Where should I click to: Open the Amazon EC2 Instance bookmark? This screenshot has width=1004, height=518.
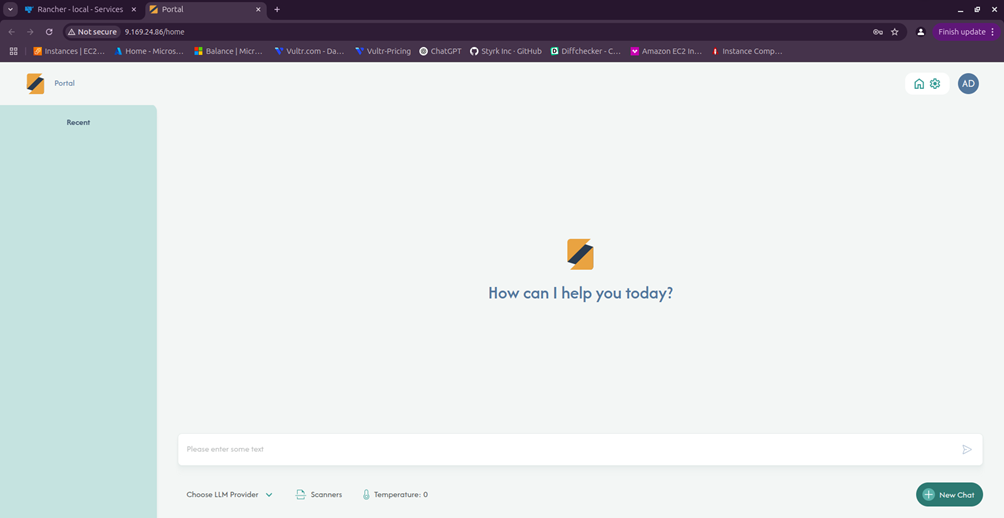(x=667, y=51)
